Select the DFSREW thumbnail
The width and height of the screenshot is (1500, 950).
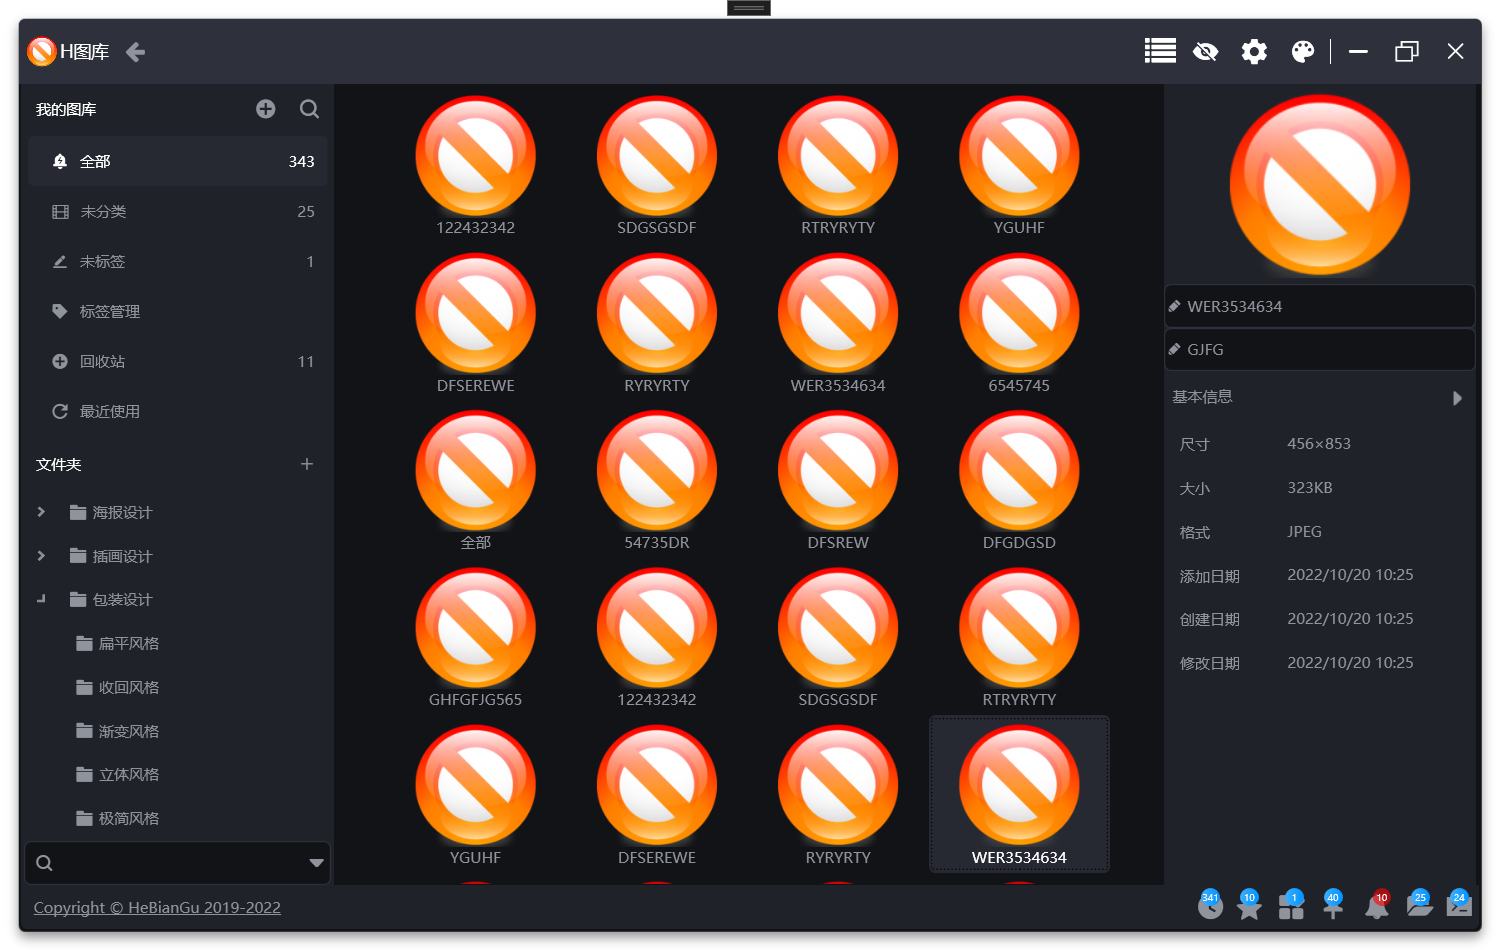pos(838,481)
